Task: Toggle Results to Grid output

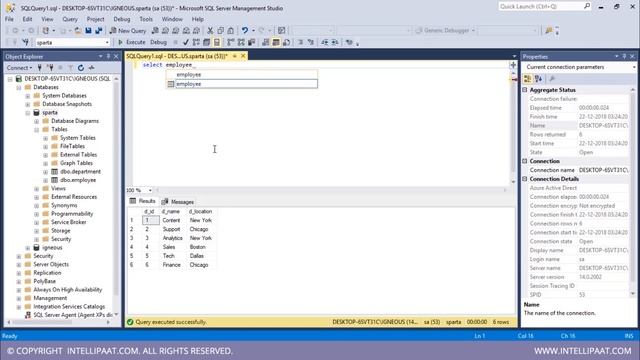Action: [276, 42]
